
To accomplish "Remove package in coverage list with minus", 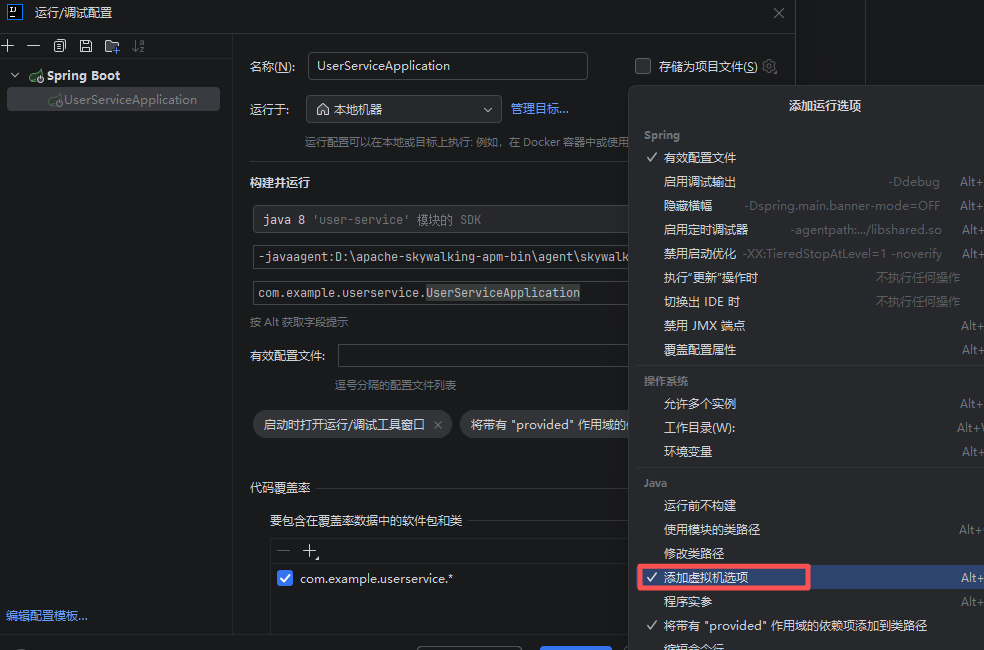I will click(284, 551).
